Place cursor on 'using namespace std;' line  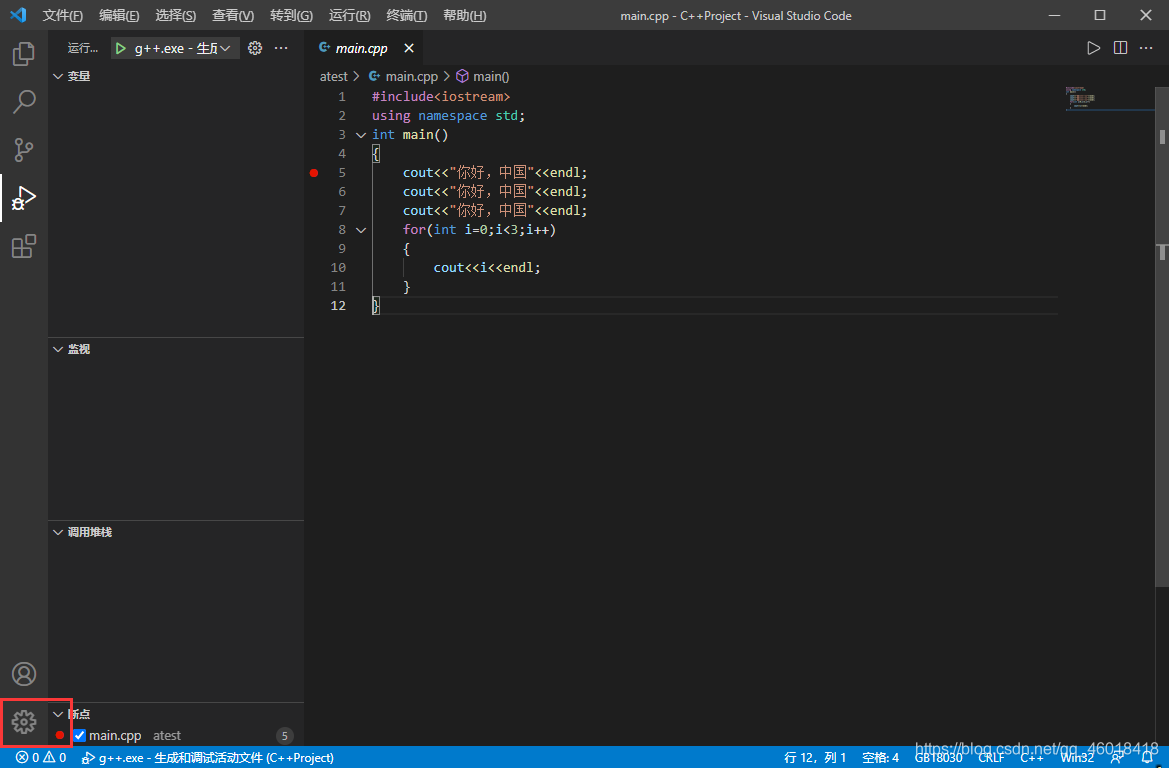click(x=448, y=116)
